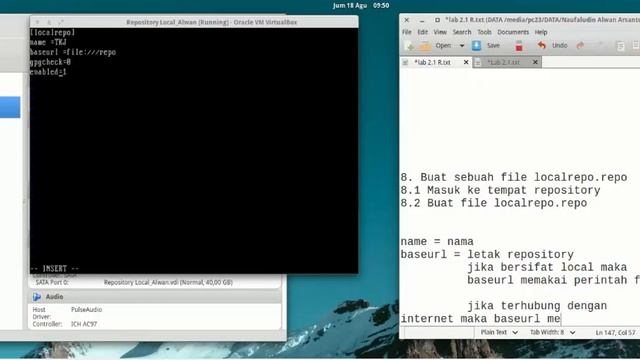The image size is (640, 360).
Task: Click the 'jika bersifat local maka' line
Action: [x=547, y=268]
